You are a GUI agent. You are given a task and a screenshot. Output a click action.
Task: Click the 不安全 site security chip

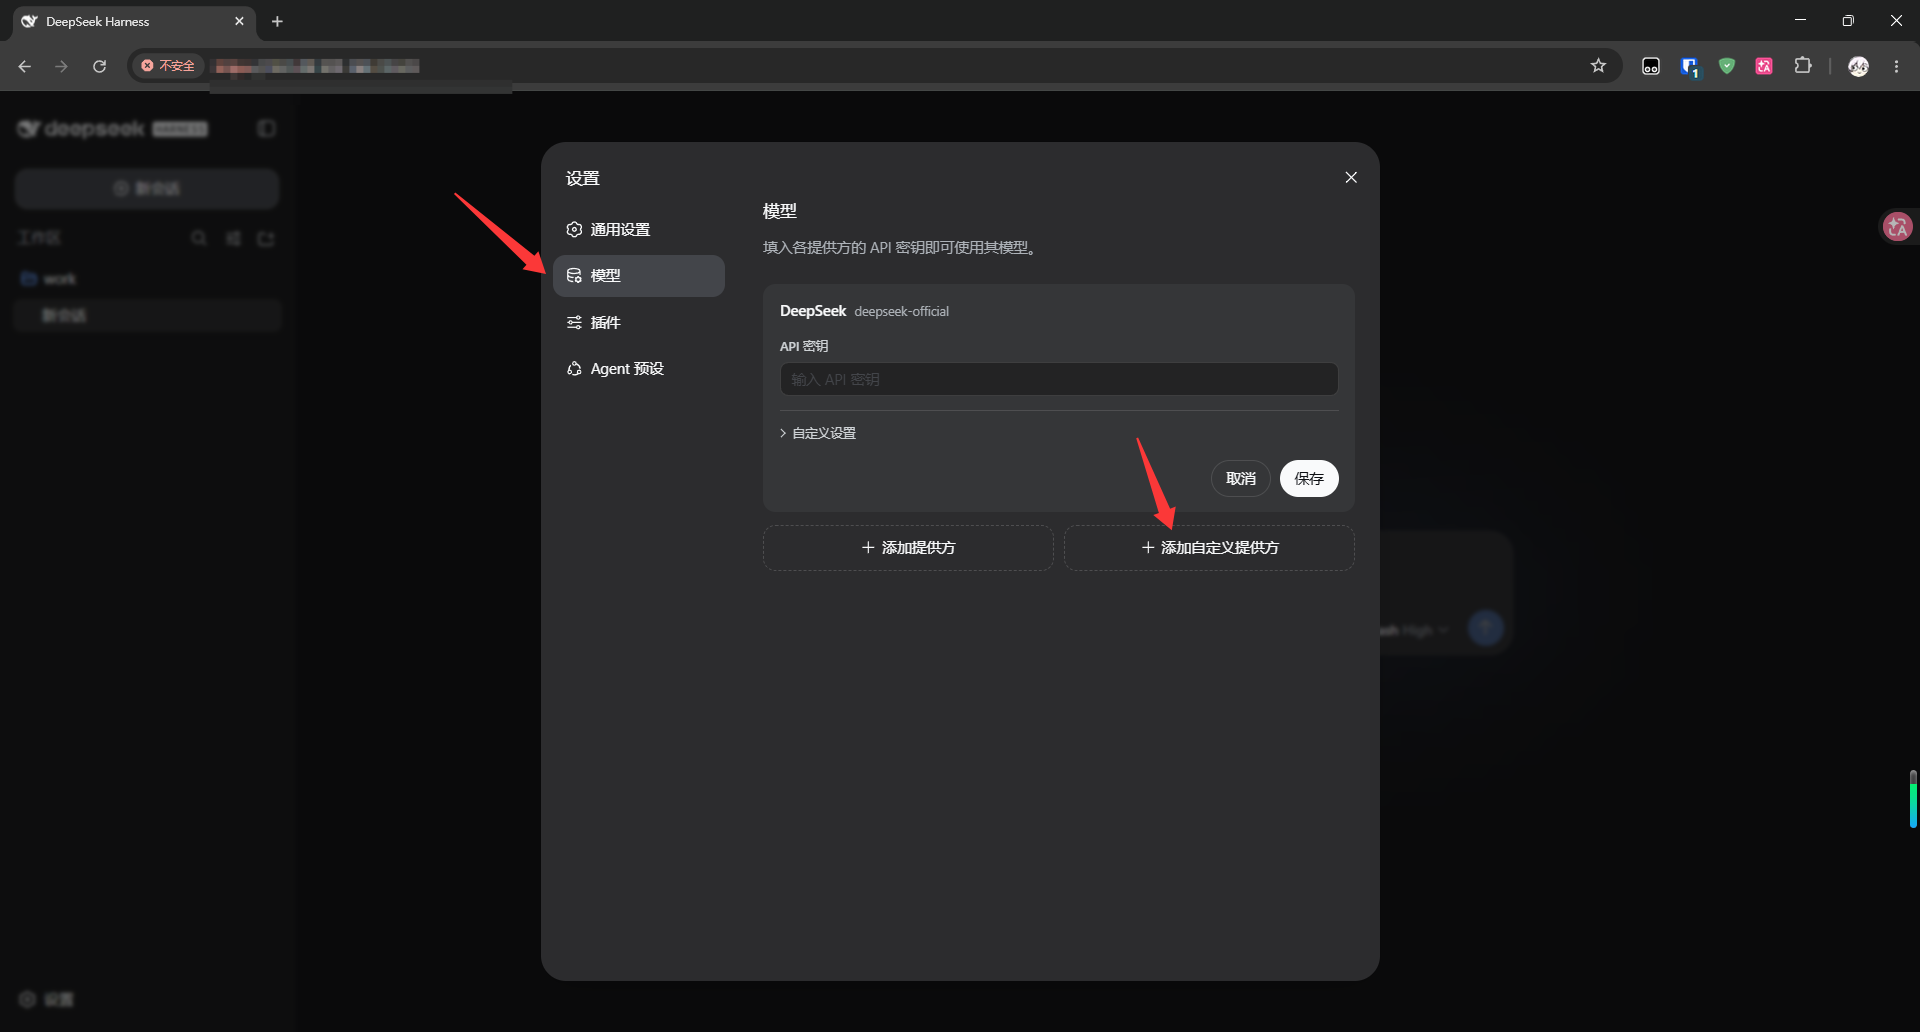coord(168,66)
